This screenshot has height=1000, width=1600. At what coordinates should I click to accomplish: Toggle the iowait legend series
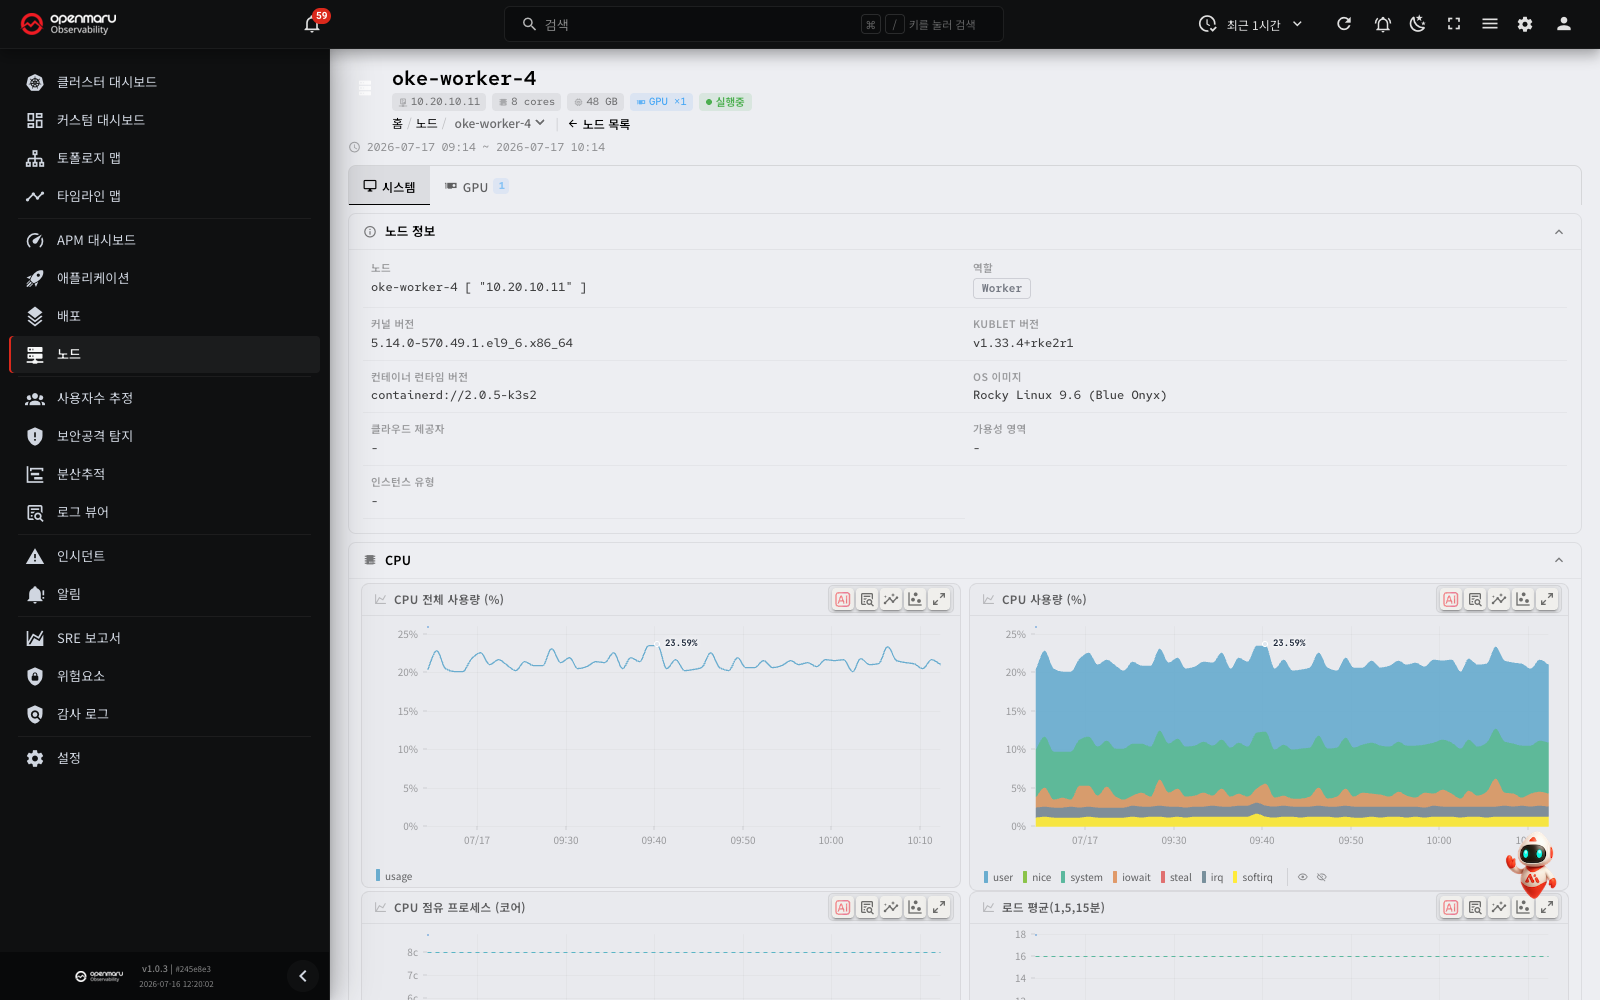click(x=1132, y=877)
